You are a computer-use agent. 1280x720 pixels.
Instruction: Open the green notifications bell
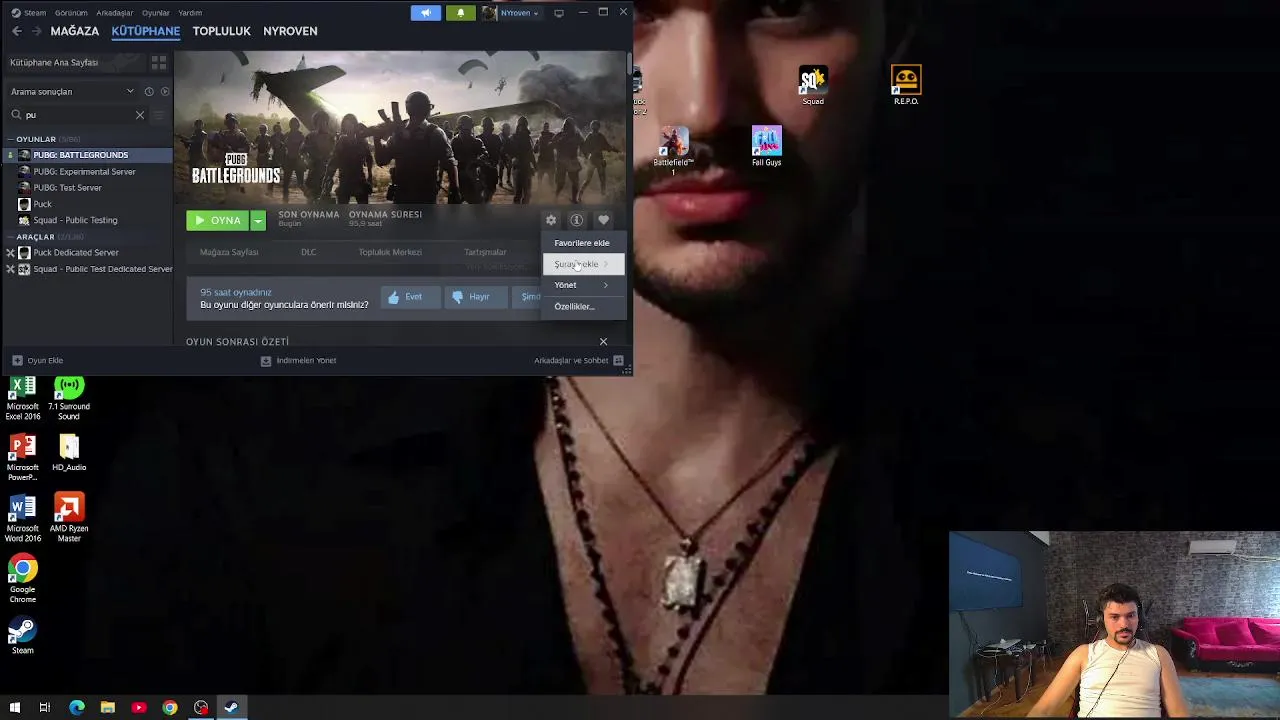click(460, 13)
